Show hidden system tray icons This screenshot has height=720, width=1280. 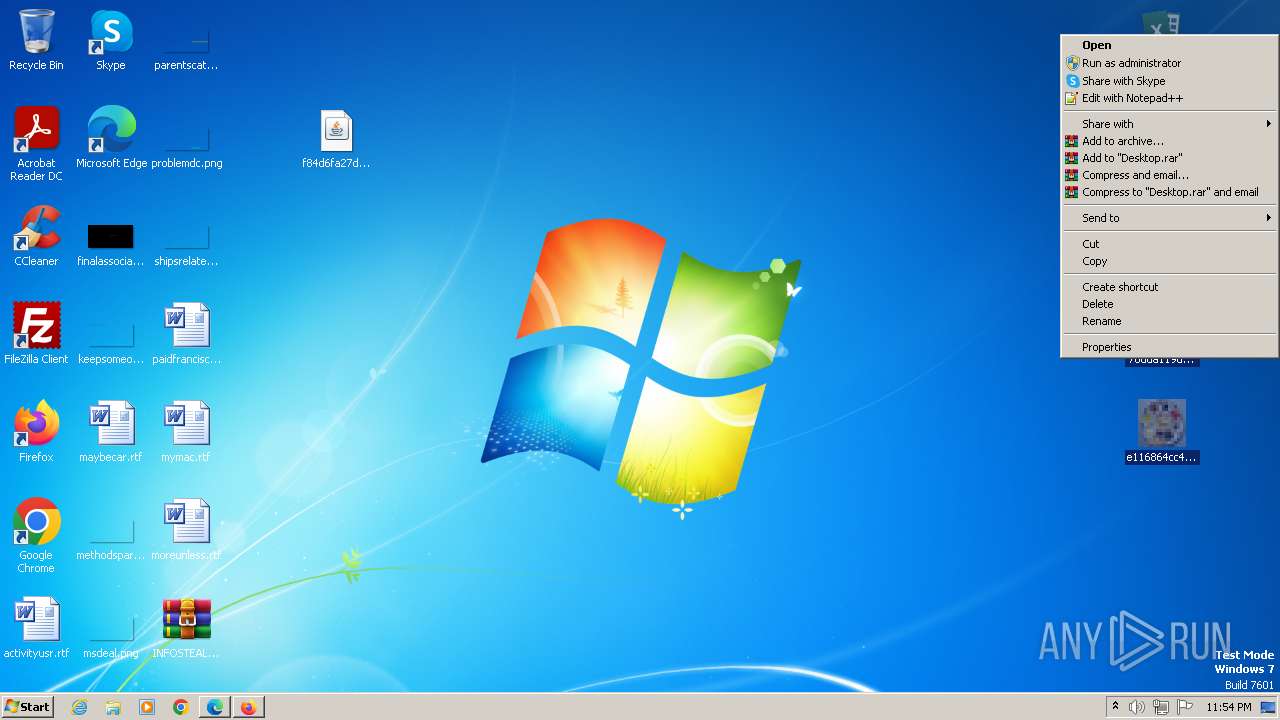[x=1115, y=707]
